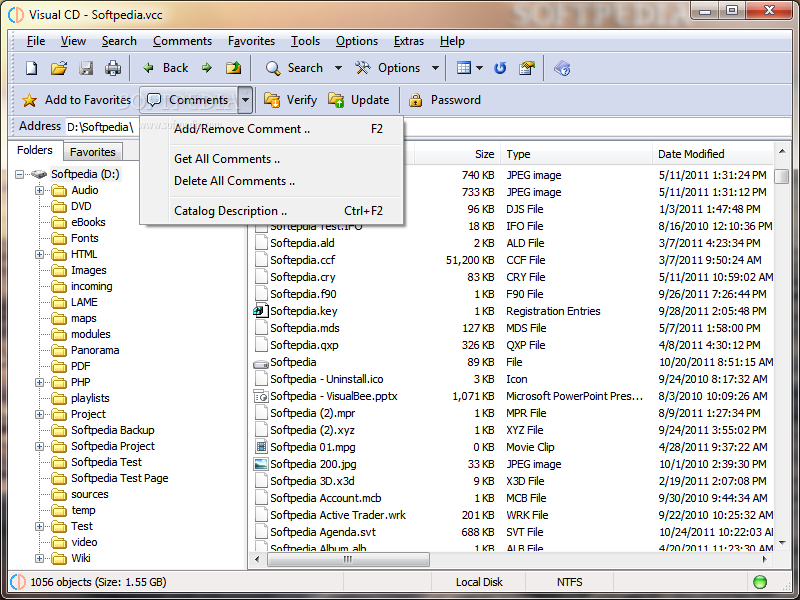
Task: Click the vertical scrollbar down arrow
Action: click(x=782, y=543)
